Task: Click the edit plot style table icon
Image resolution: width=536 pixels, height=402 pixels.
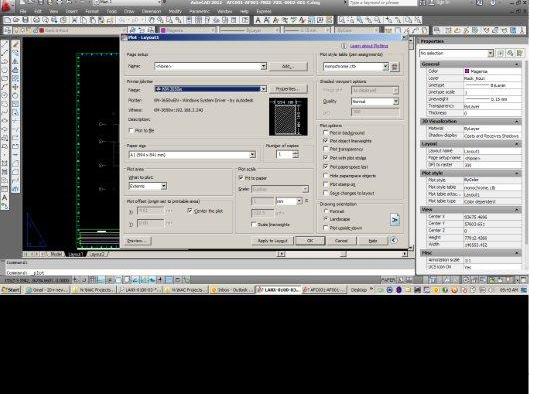Action: [395, 67]
